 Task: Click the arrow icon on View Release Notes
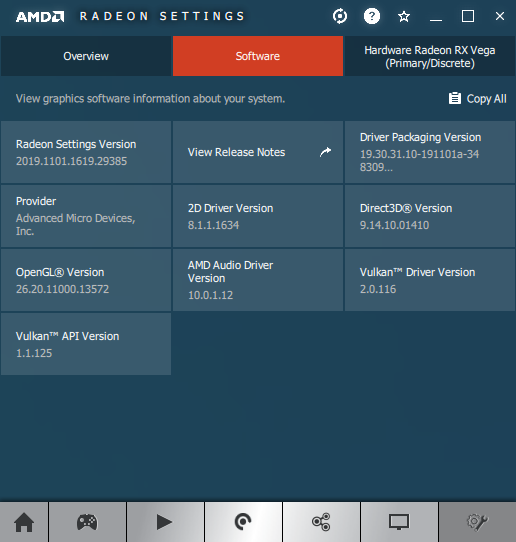point(325,152)
